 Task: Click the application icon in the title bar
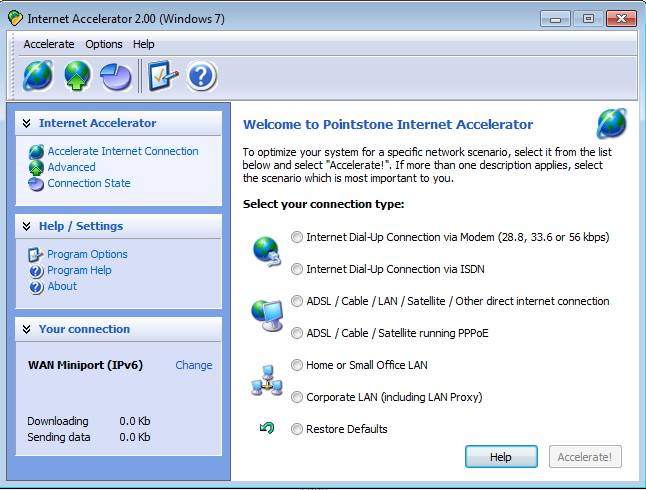tap(15, 18)
